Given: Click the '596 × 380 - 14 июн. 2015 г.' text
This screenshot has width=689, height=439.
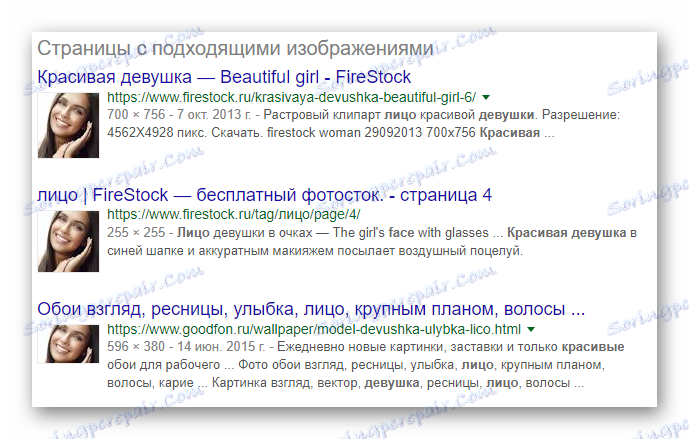Looking at the screenshot, I should (186, 347).
